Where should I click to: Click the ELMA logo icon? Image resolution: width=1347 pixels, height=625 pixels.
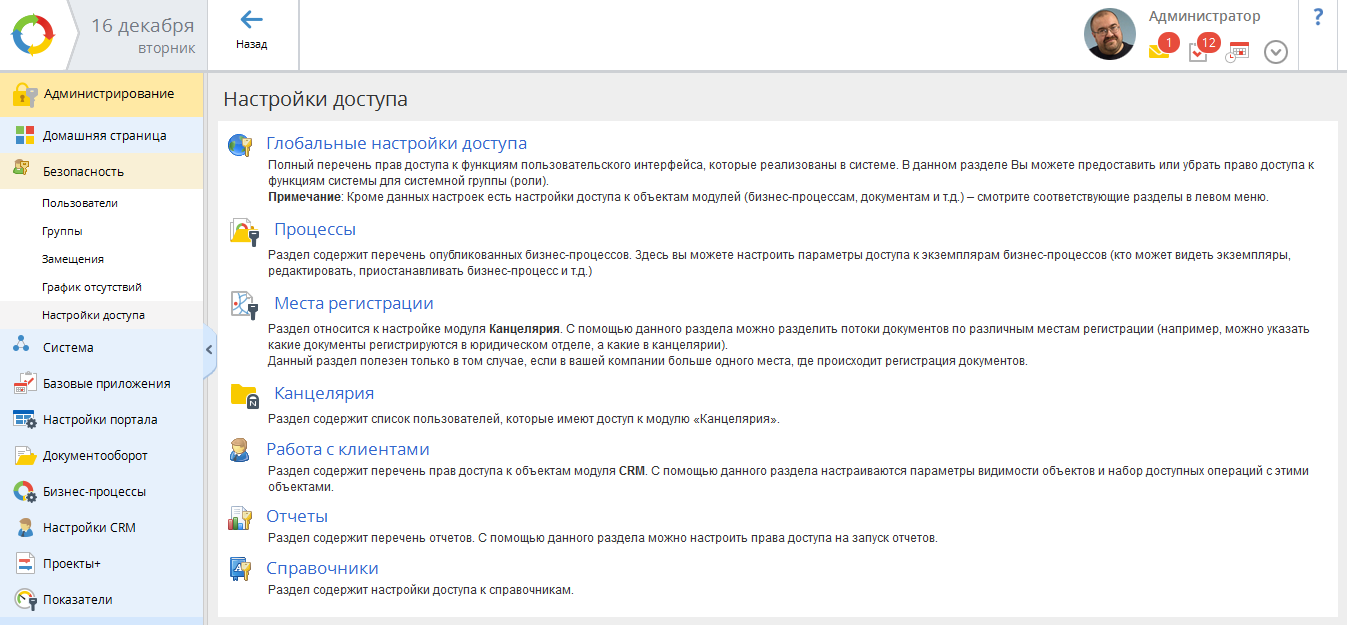[34, 36]
